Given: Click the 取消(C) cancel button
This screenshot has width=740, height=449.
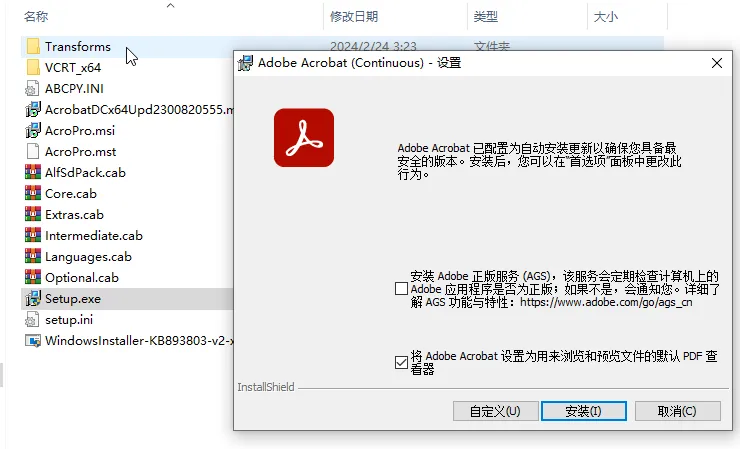Looking at the screenshot, I should pos(677,411).
